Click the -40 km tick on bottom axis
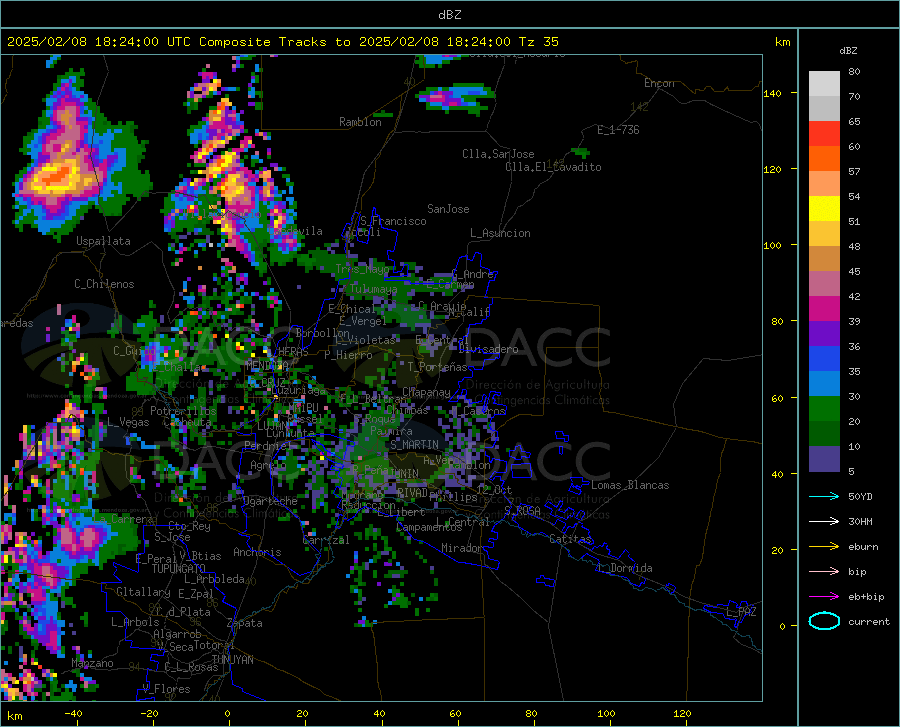This screenshot has width=900, height=727. [73, 714]
